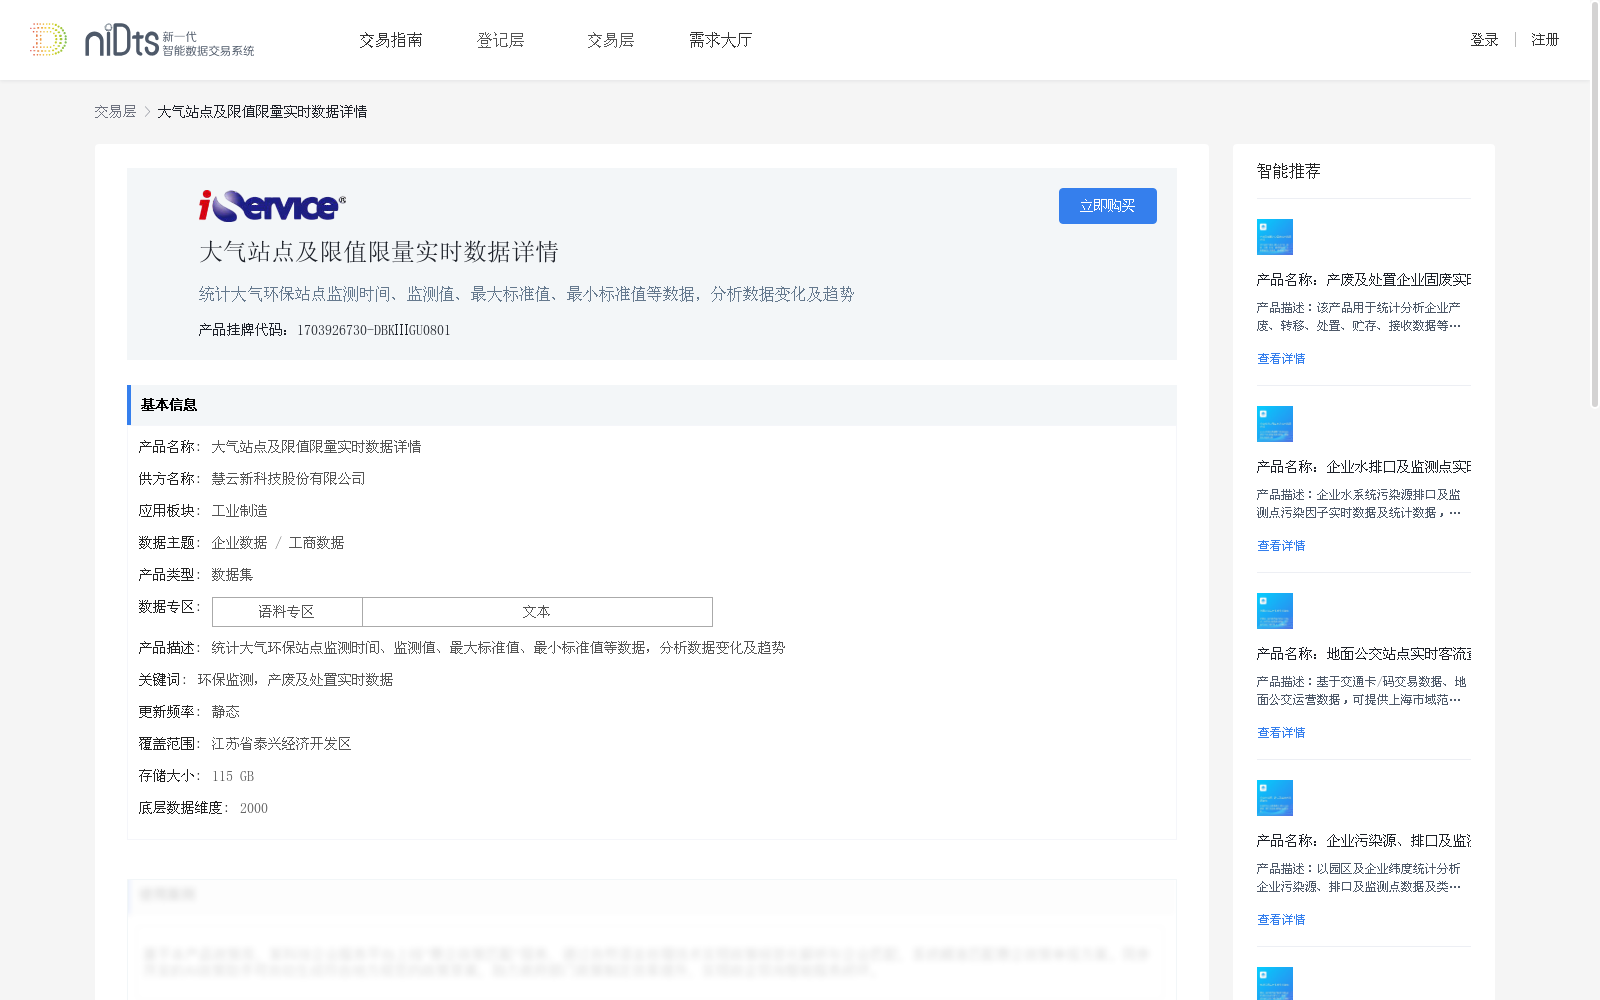The width and height of the screenshot is (1600, 1000).
Task: Select the 文本 table cell
Action: click(537, 612)
